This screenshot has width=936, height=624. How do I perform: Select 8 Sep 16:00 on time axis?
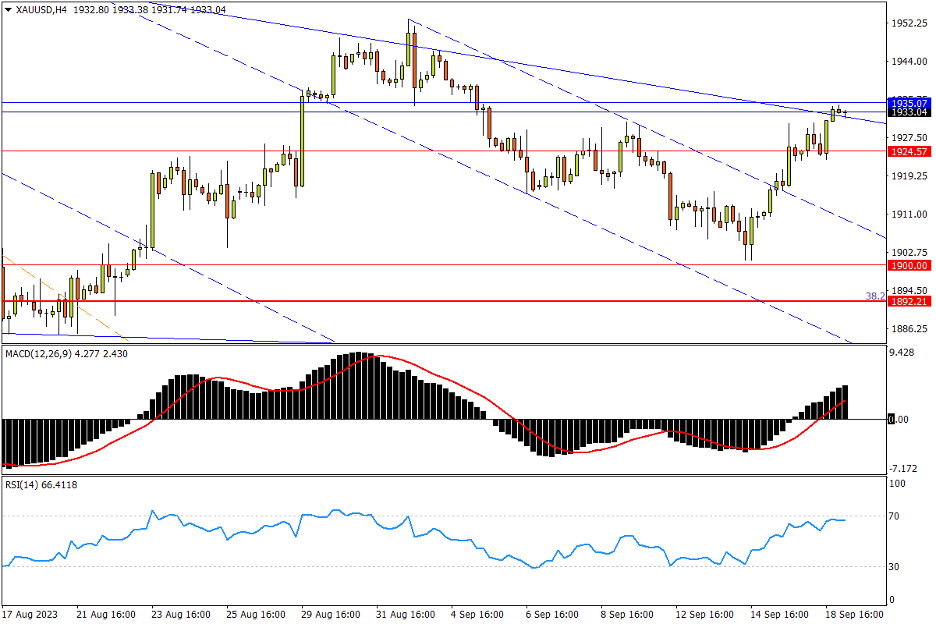pyautogui.click(x=628, y=611)
